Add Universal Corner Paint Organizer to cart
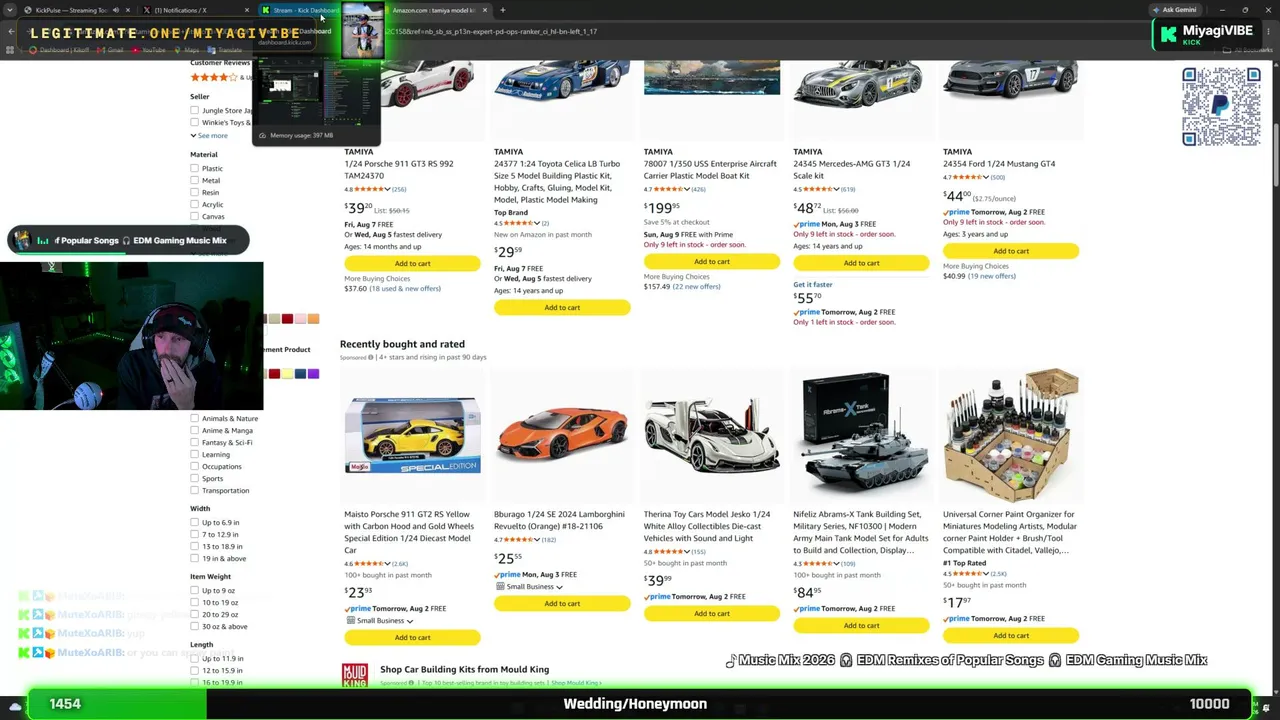Viewport: 1280px width, 720px height. [1011, 635]
